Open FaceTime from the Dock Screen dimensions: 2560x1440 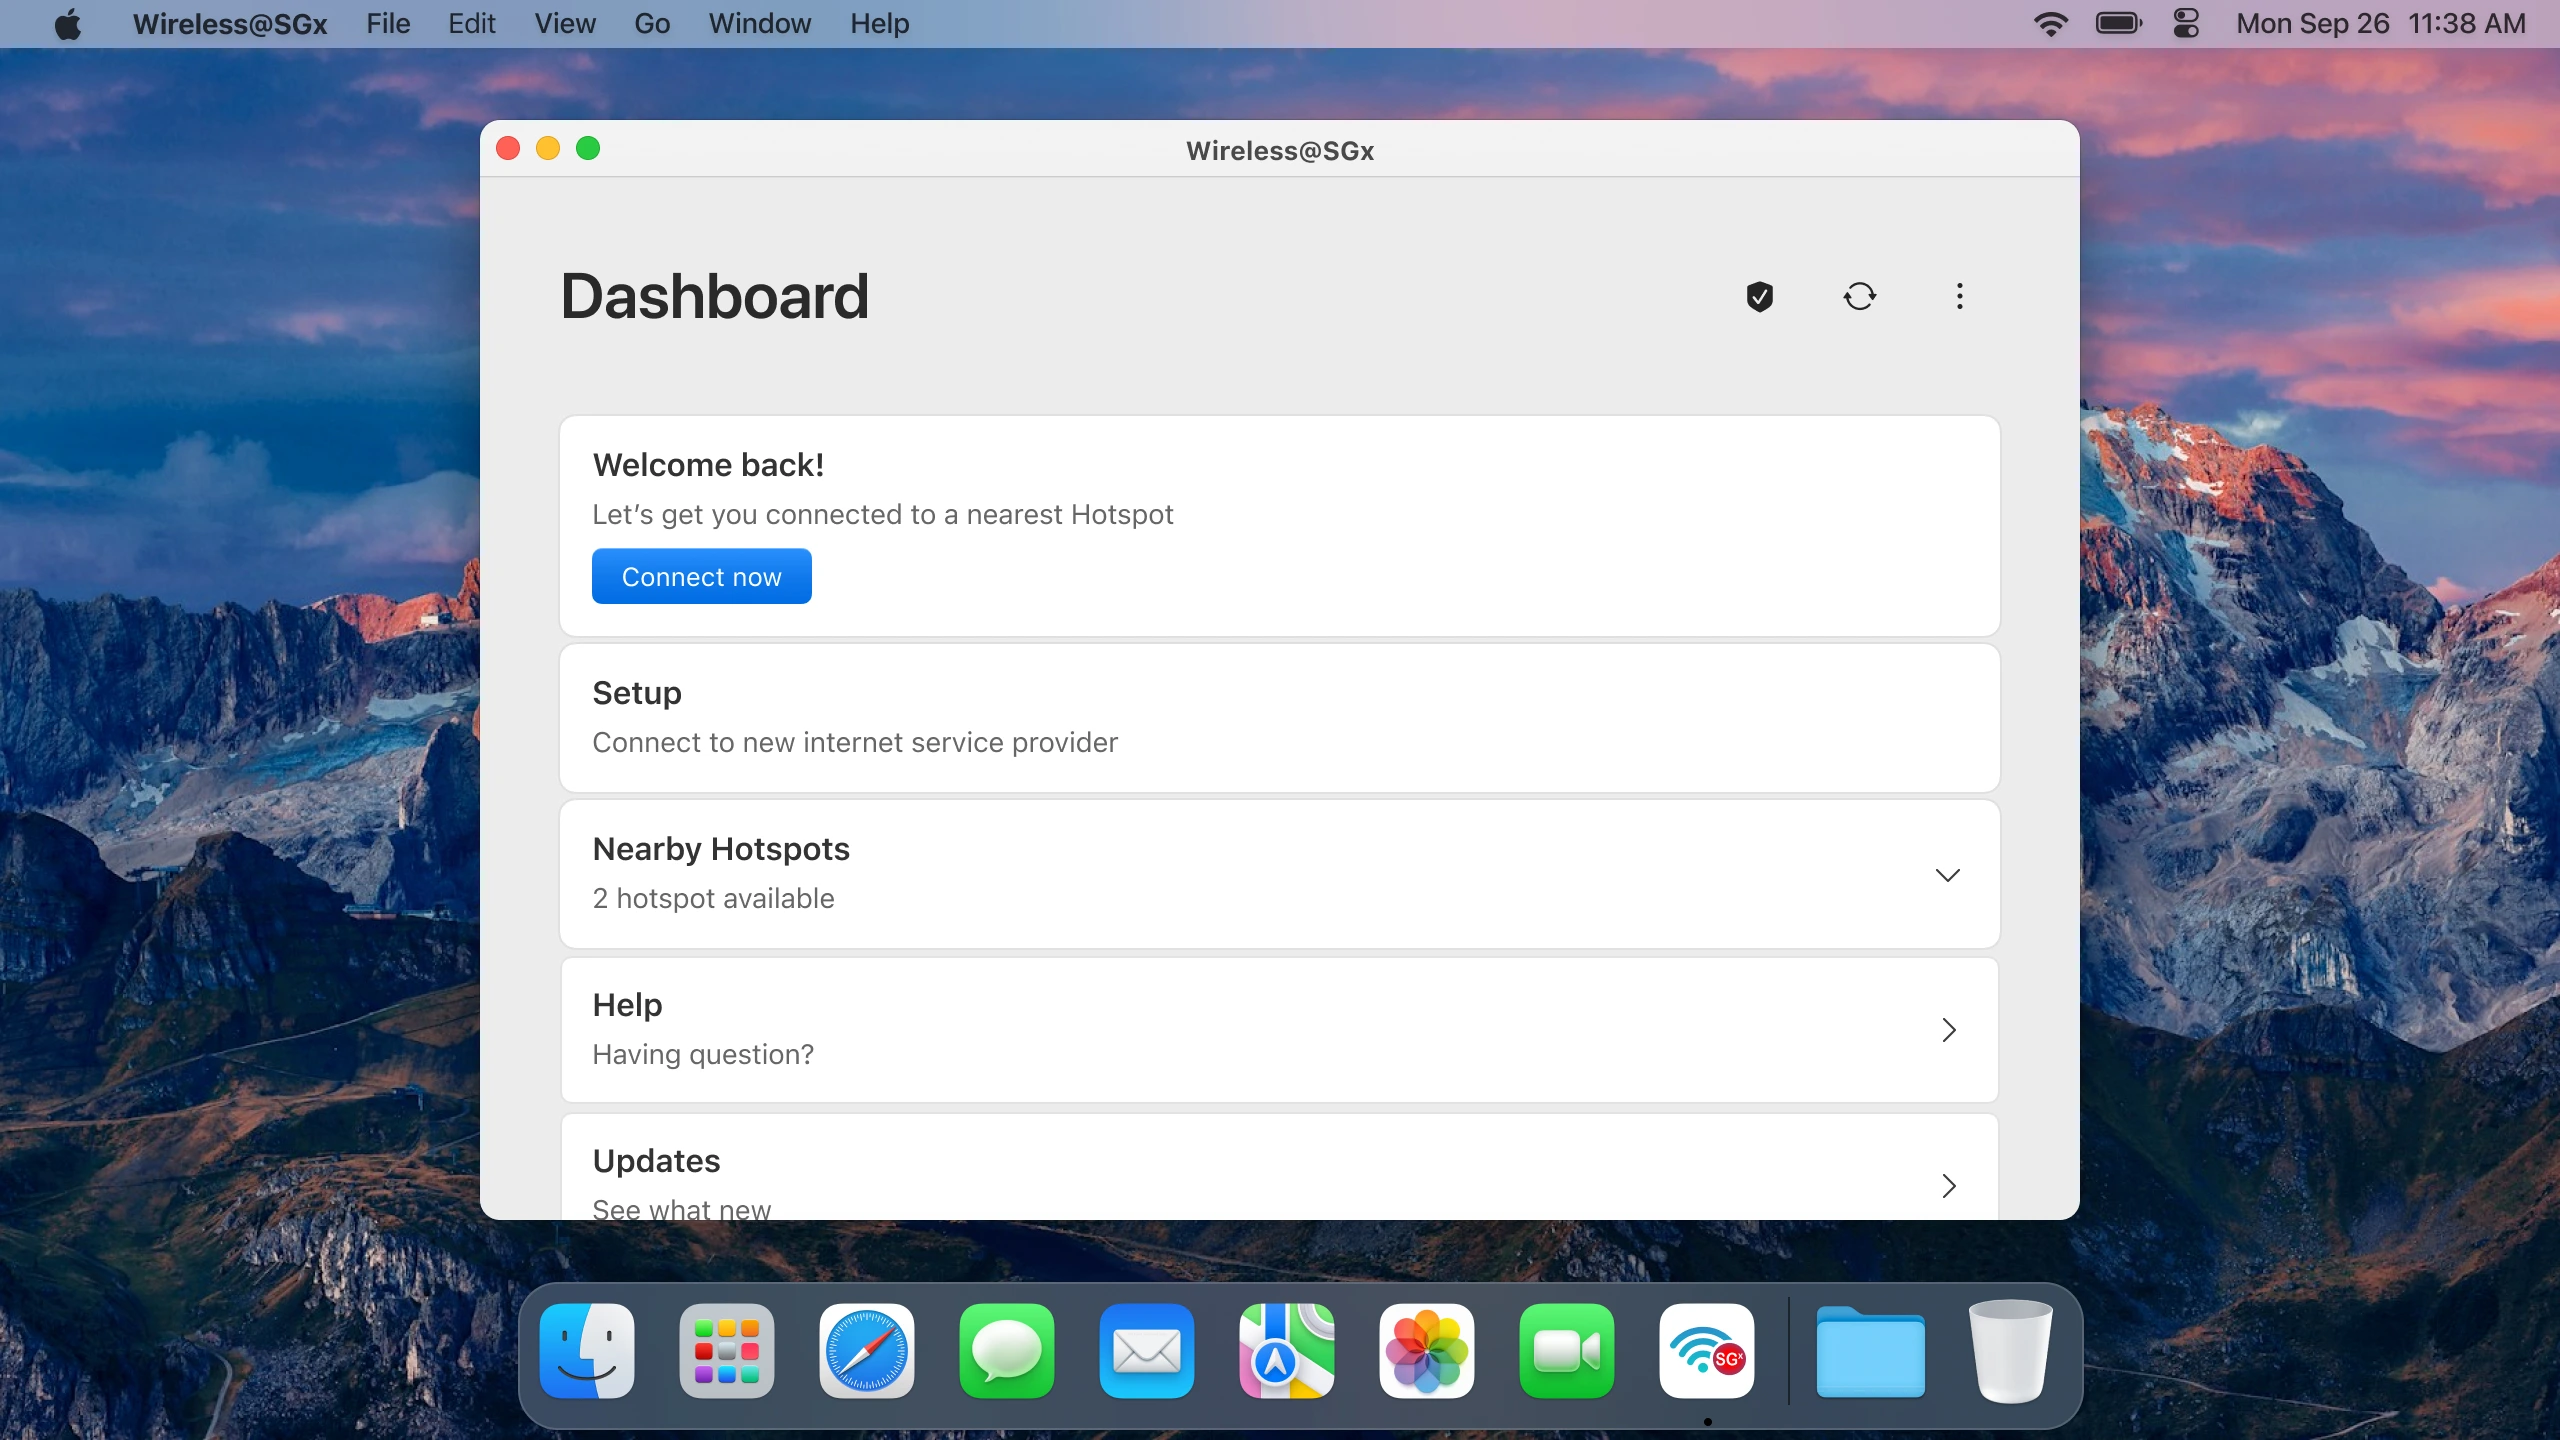(1566, 1351)
